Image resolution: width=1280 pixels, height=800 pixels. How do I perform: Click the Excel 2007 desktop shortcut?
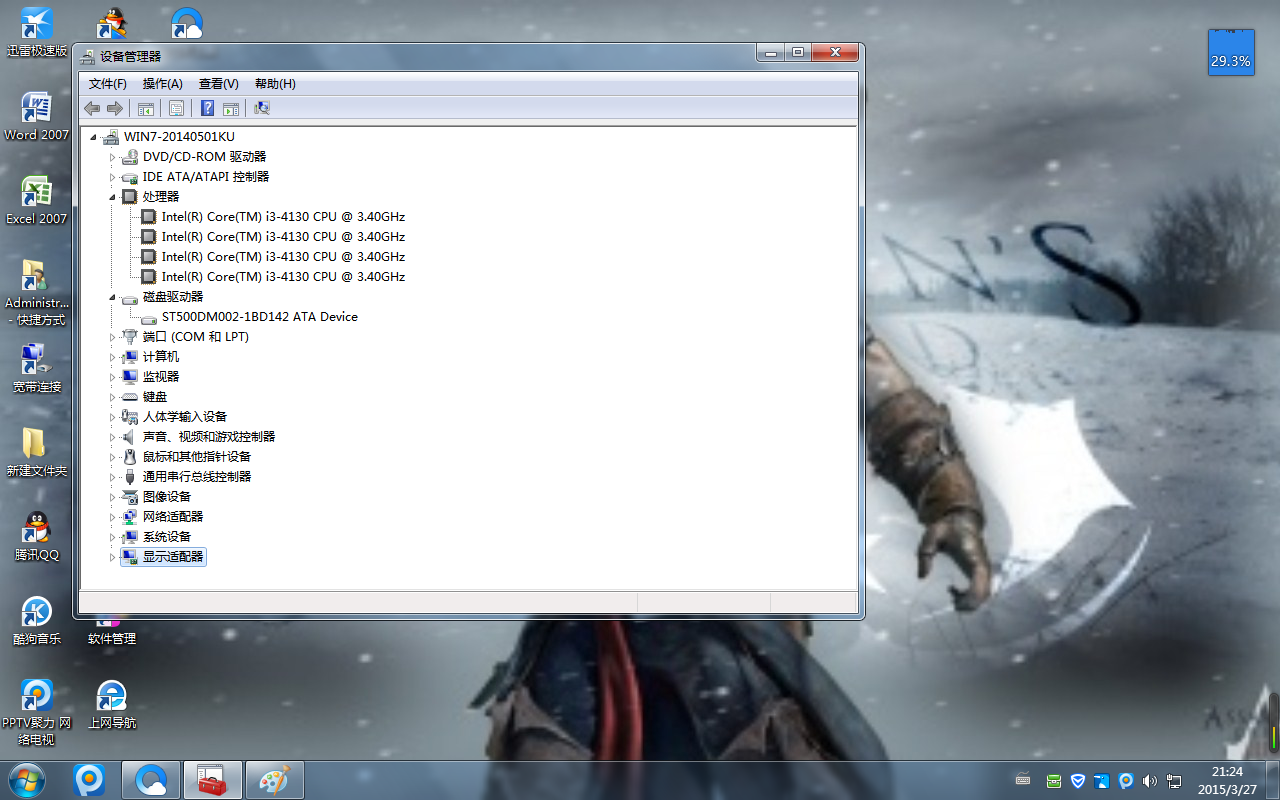pos(37,200)
